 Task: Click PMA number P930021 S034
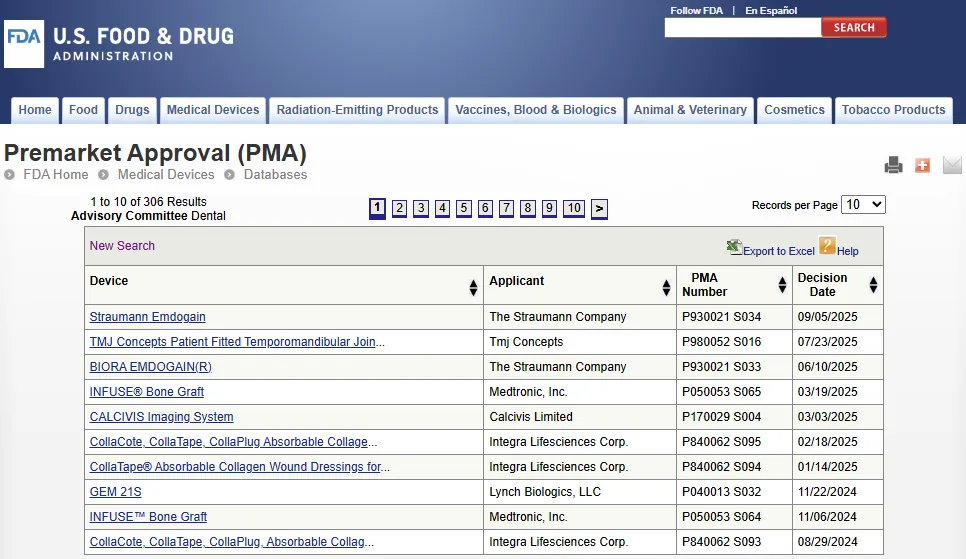click(721, 317)
